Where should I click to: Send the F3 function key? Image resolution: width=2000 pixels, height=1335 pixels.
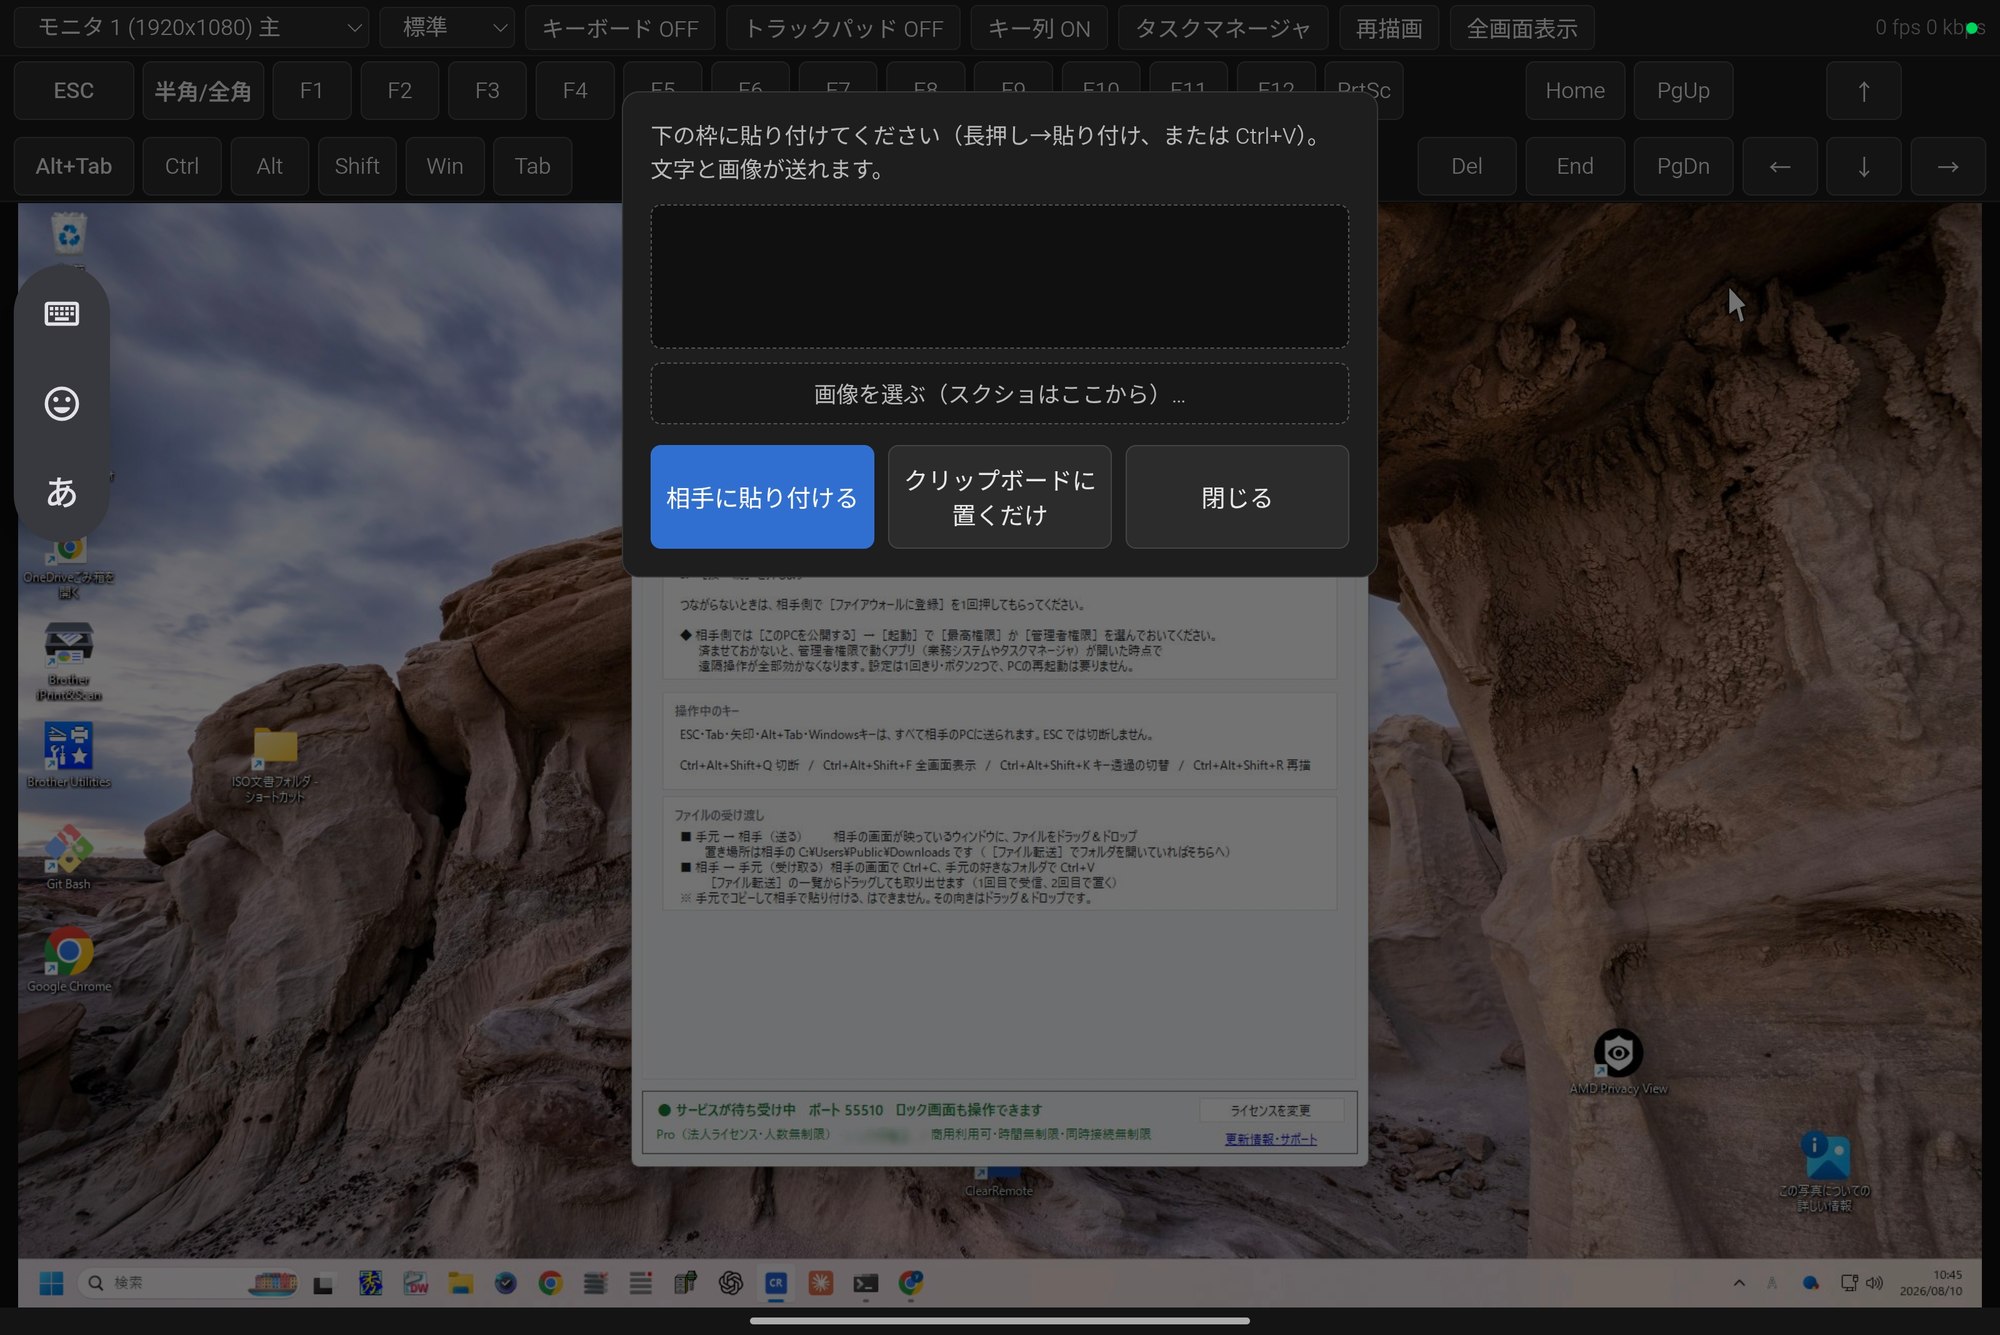coord(487,91)
